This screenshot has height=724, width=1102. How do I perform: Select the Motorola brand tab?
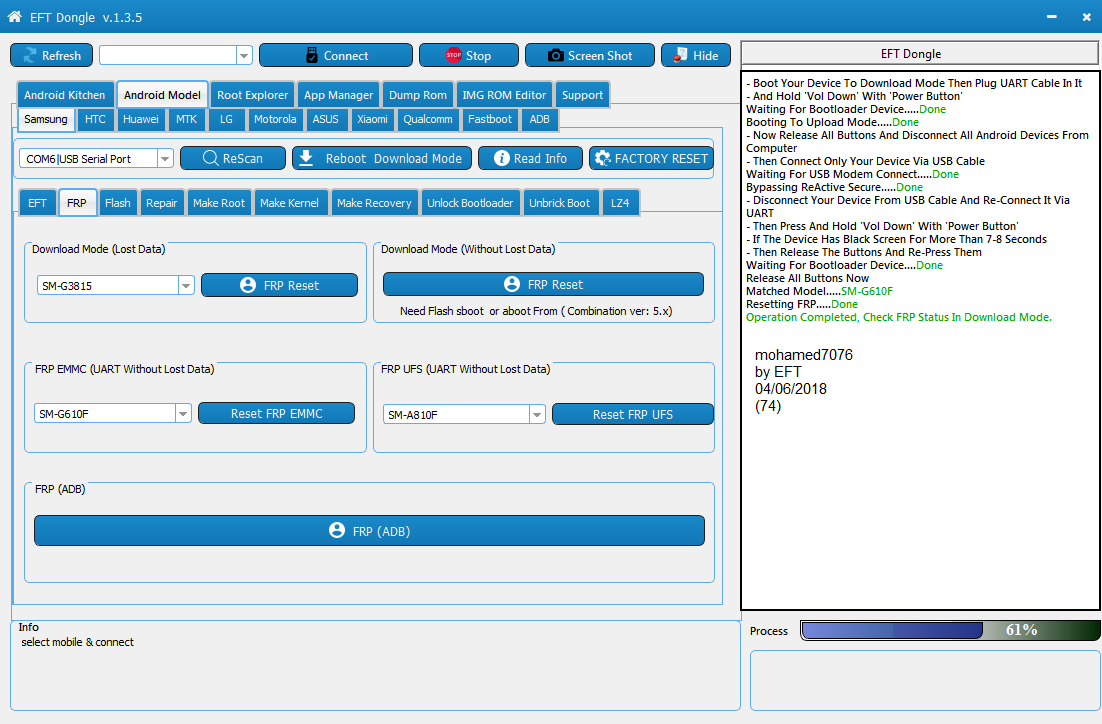pyautogui.click(x=275, y=119)
